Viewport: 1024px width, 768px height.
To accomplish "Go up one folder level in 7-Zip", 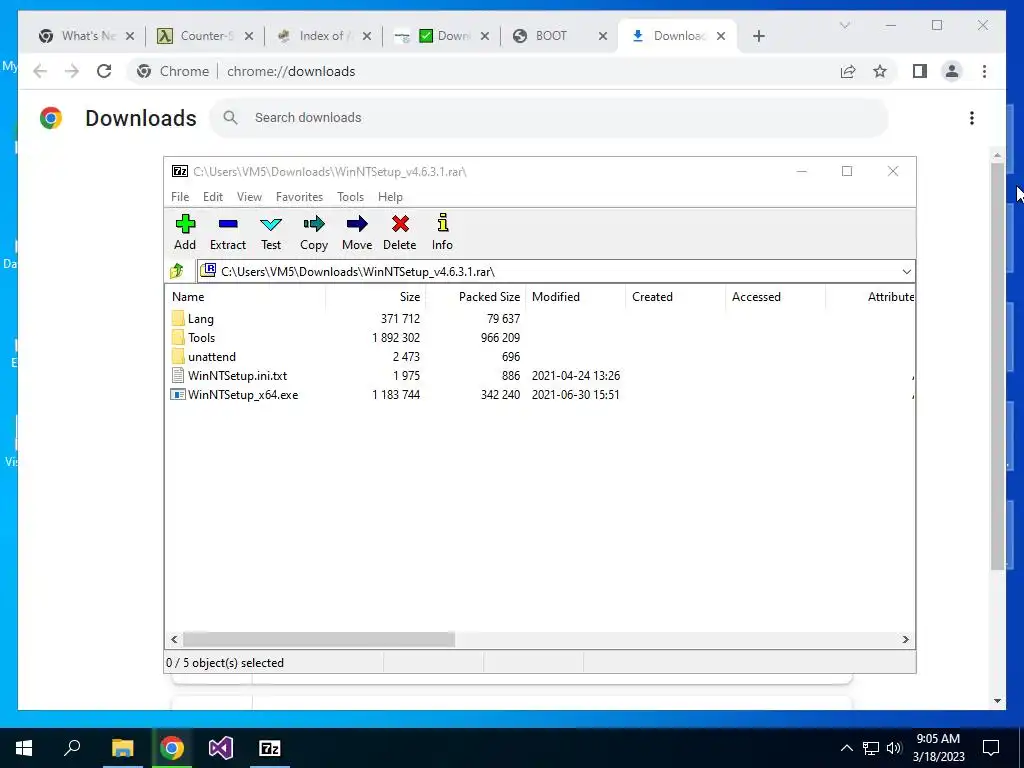I will [x=176, y=271].
